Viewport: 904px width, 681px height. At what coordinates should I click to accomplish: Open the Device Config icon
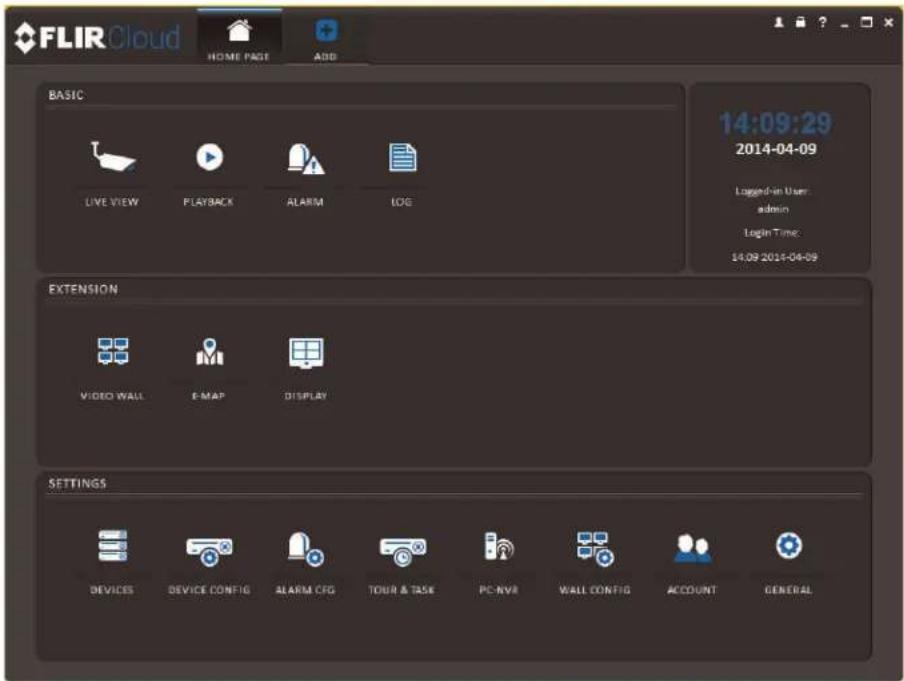209,550
